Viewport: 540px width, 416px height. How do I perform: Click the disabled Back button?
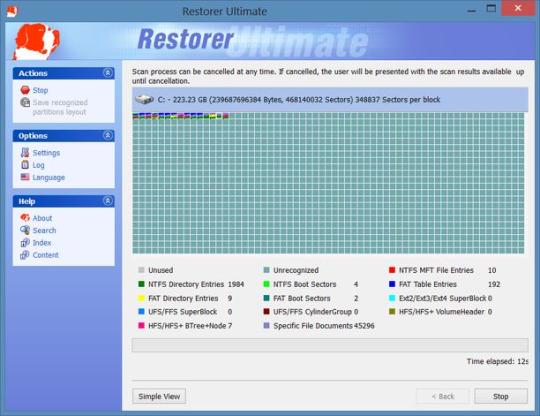443,396
